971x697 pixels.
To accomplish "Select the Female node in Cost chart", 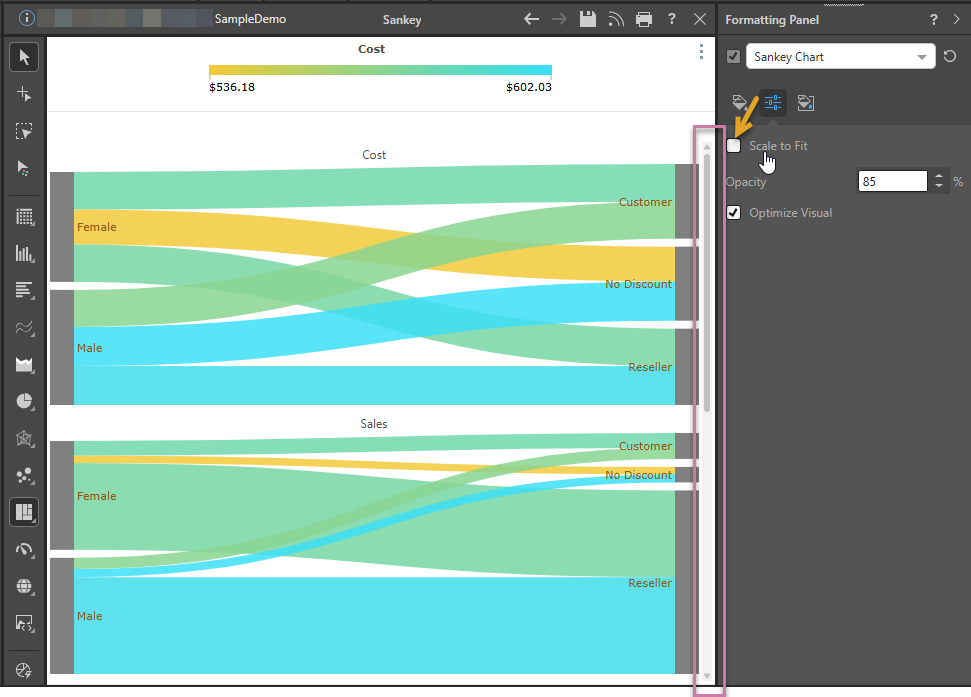I will click(62, 227).
